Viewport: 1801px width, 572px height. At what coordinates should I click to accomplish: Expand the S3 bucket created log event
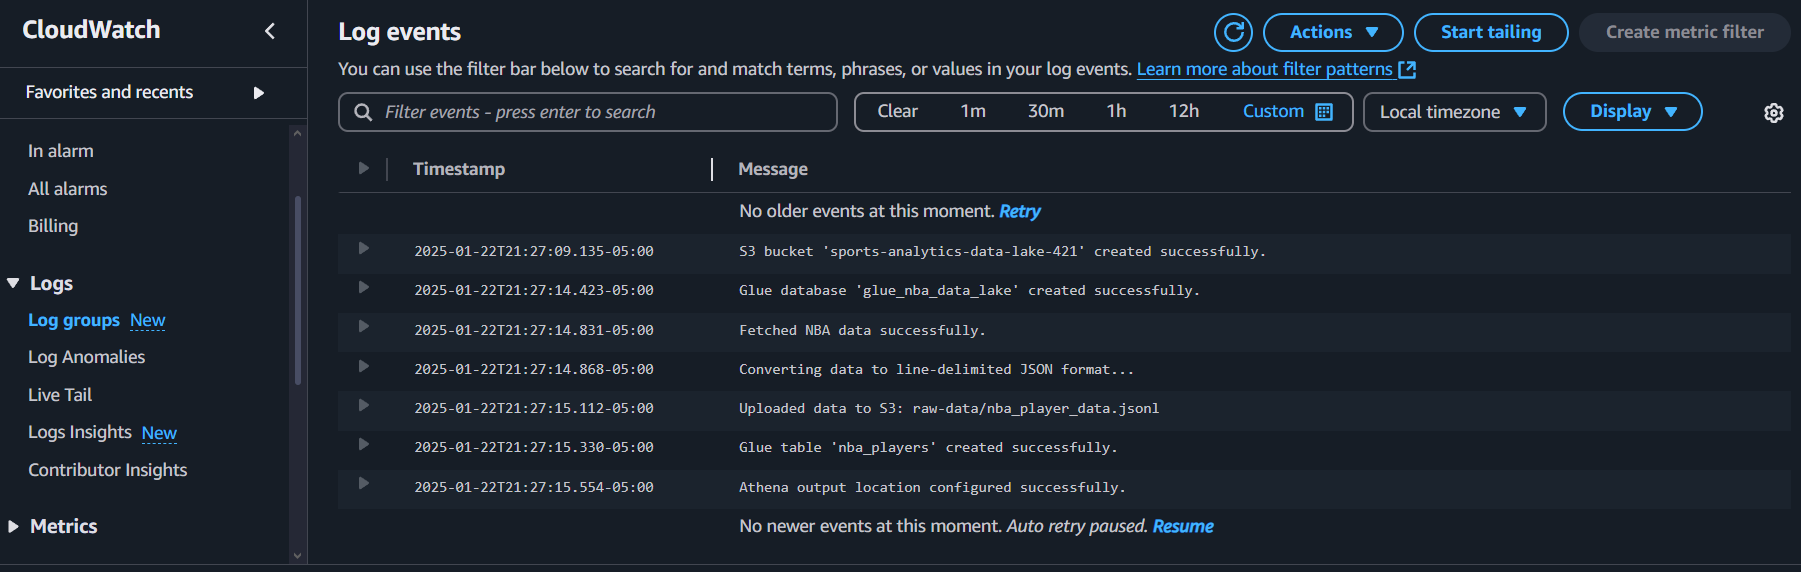(364, 248)
